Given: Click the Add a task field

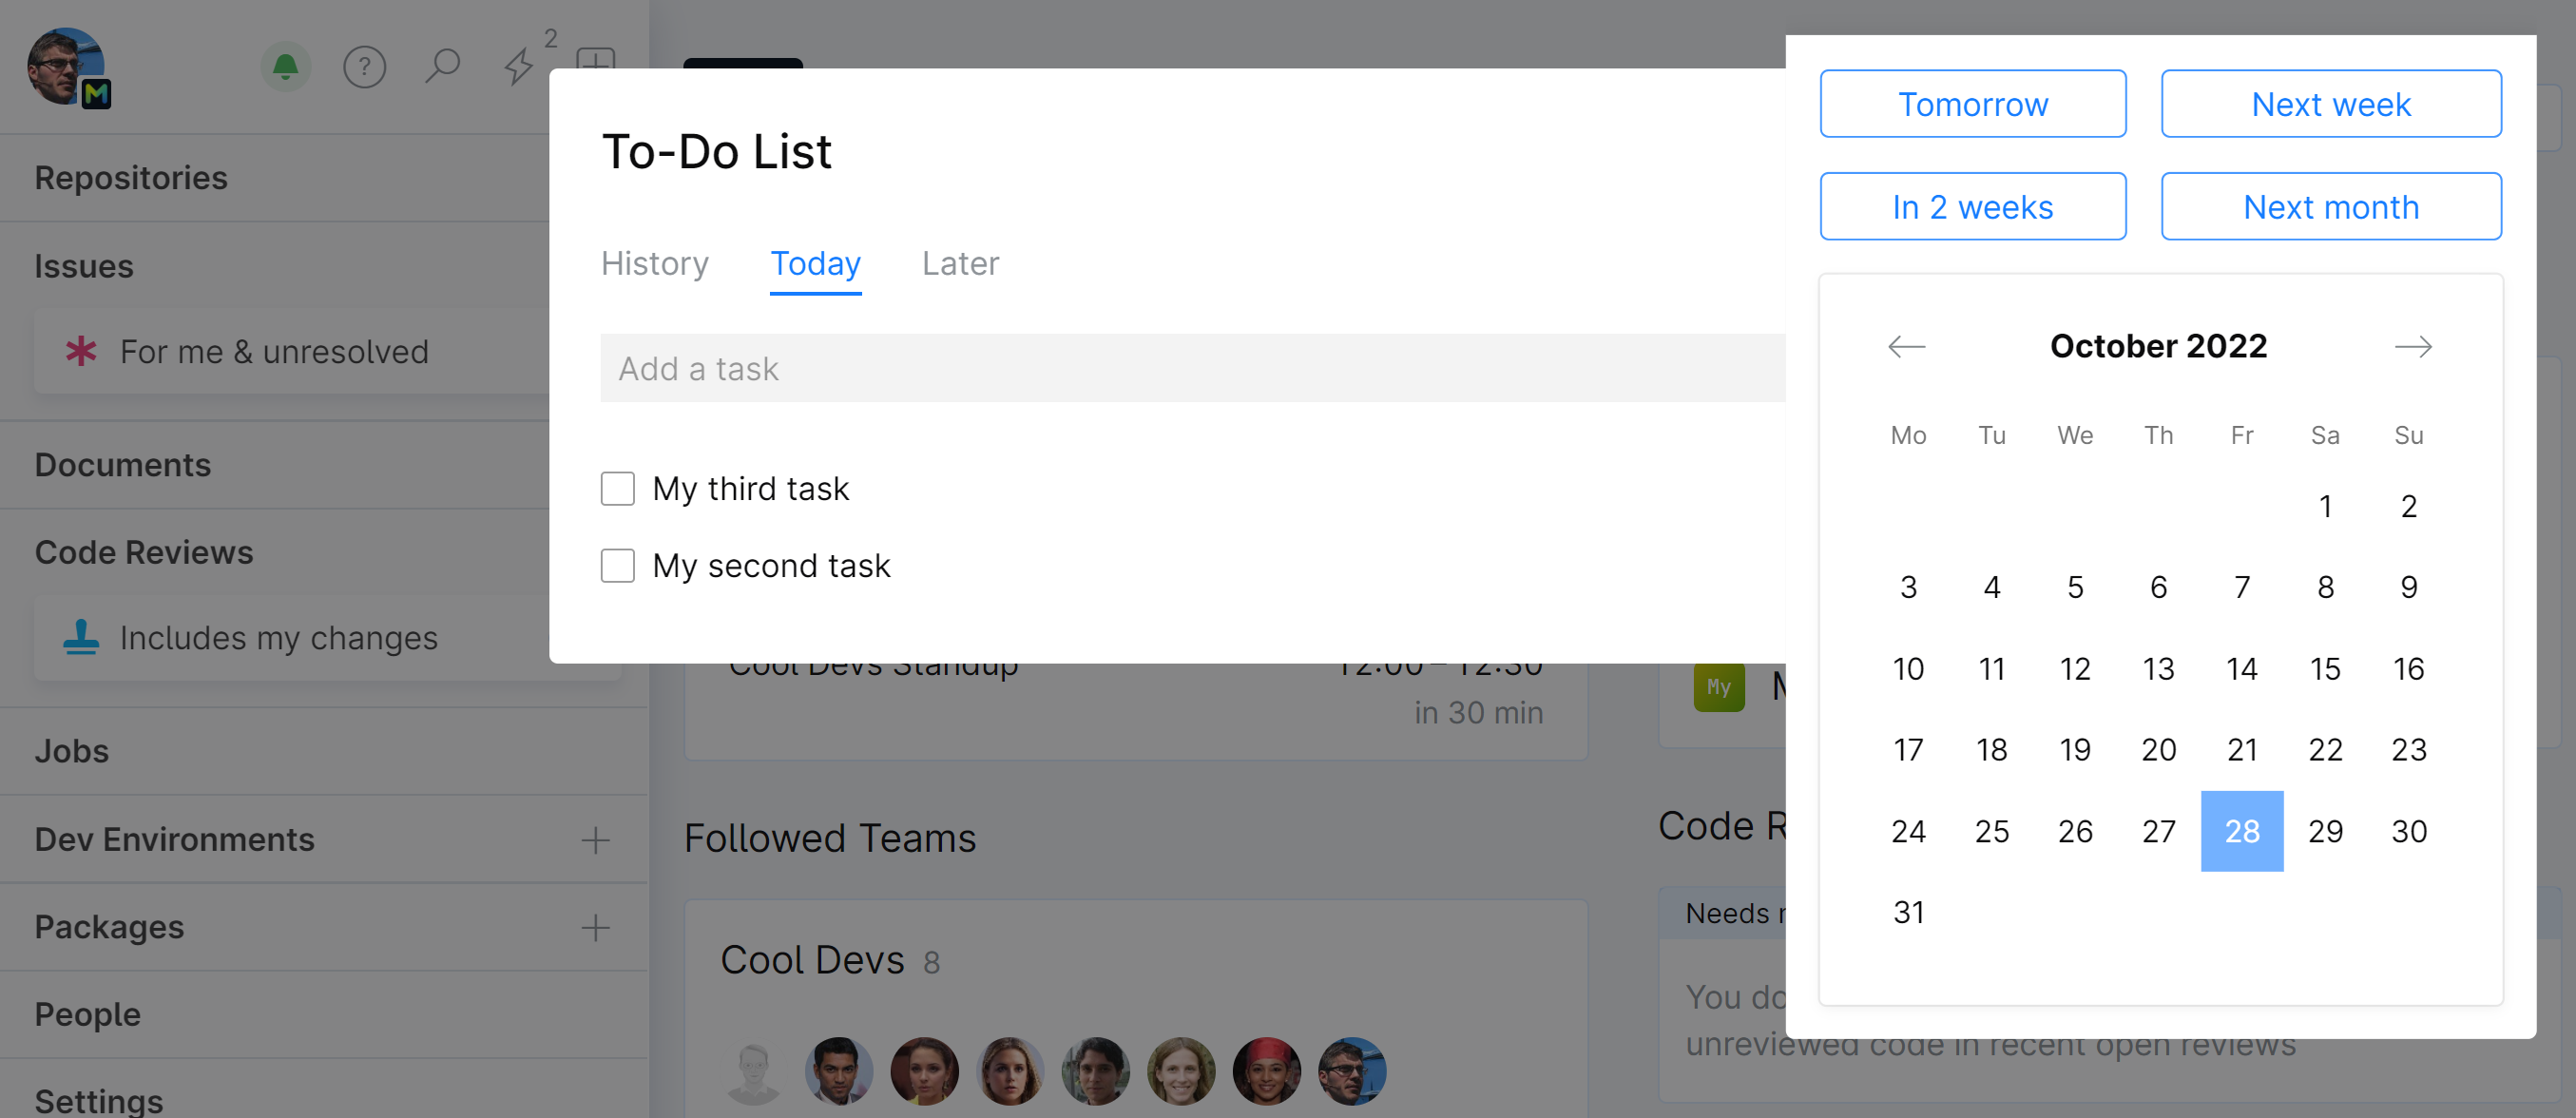Looking at the screenshot, I should pyautogui.click(x=1190, y=369).
